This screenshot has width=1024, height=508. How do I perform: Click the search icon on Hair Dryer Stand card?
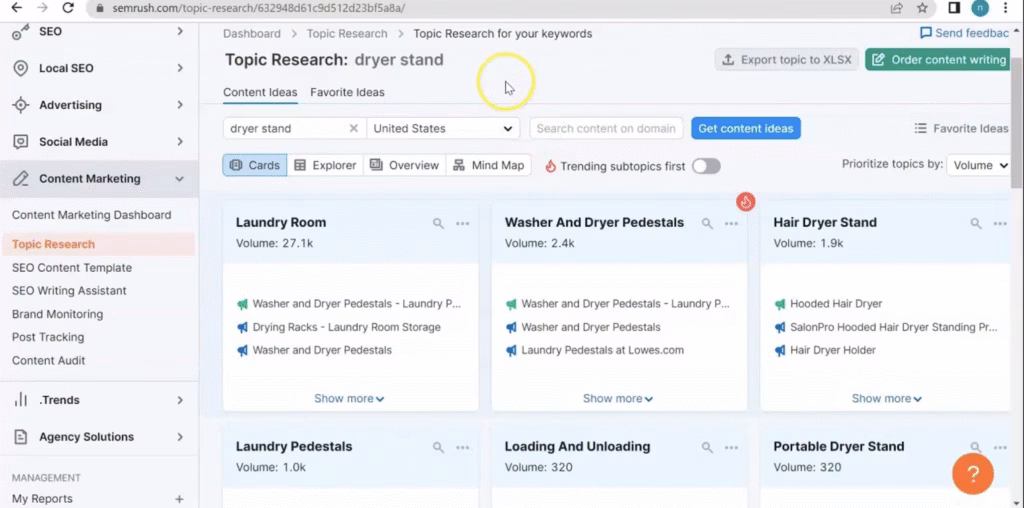pyautogui.click(x=975, y=224)
